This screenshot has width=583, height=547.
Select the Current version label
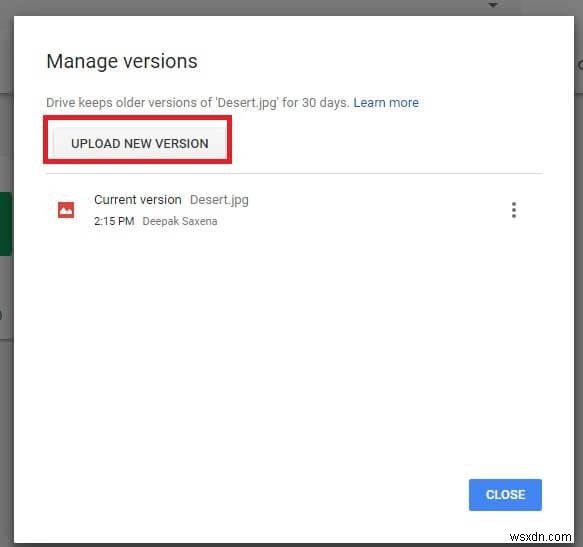pyautogui.click(x=138, y=200)
